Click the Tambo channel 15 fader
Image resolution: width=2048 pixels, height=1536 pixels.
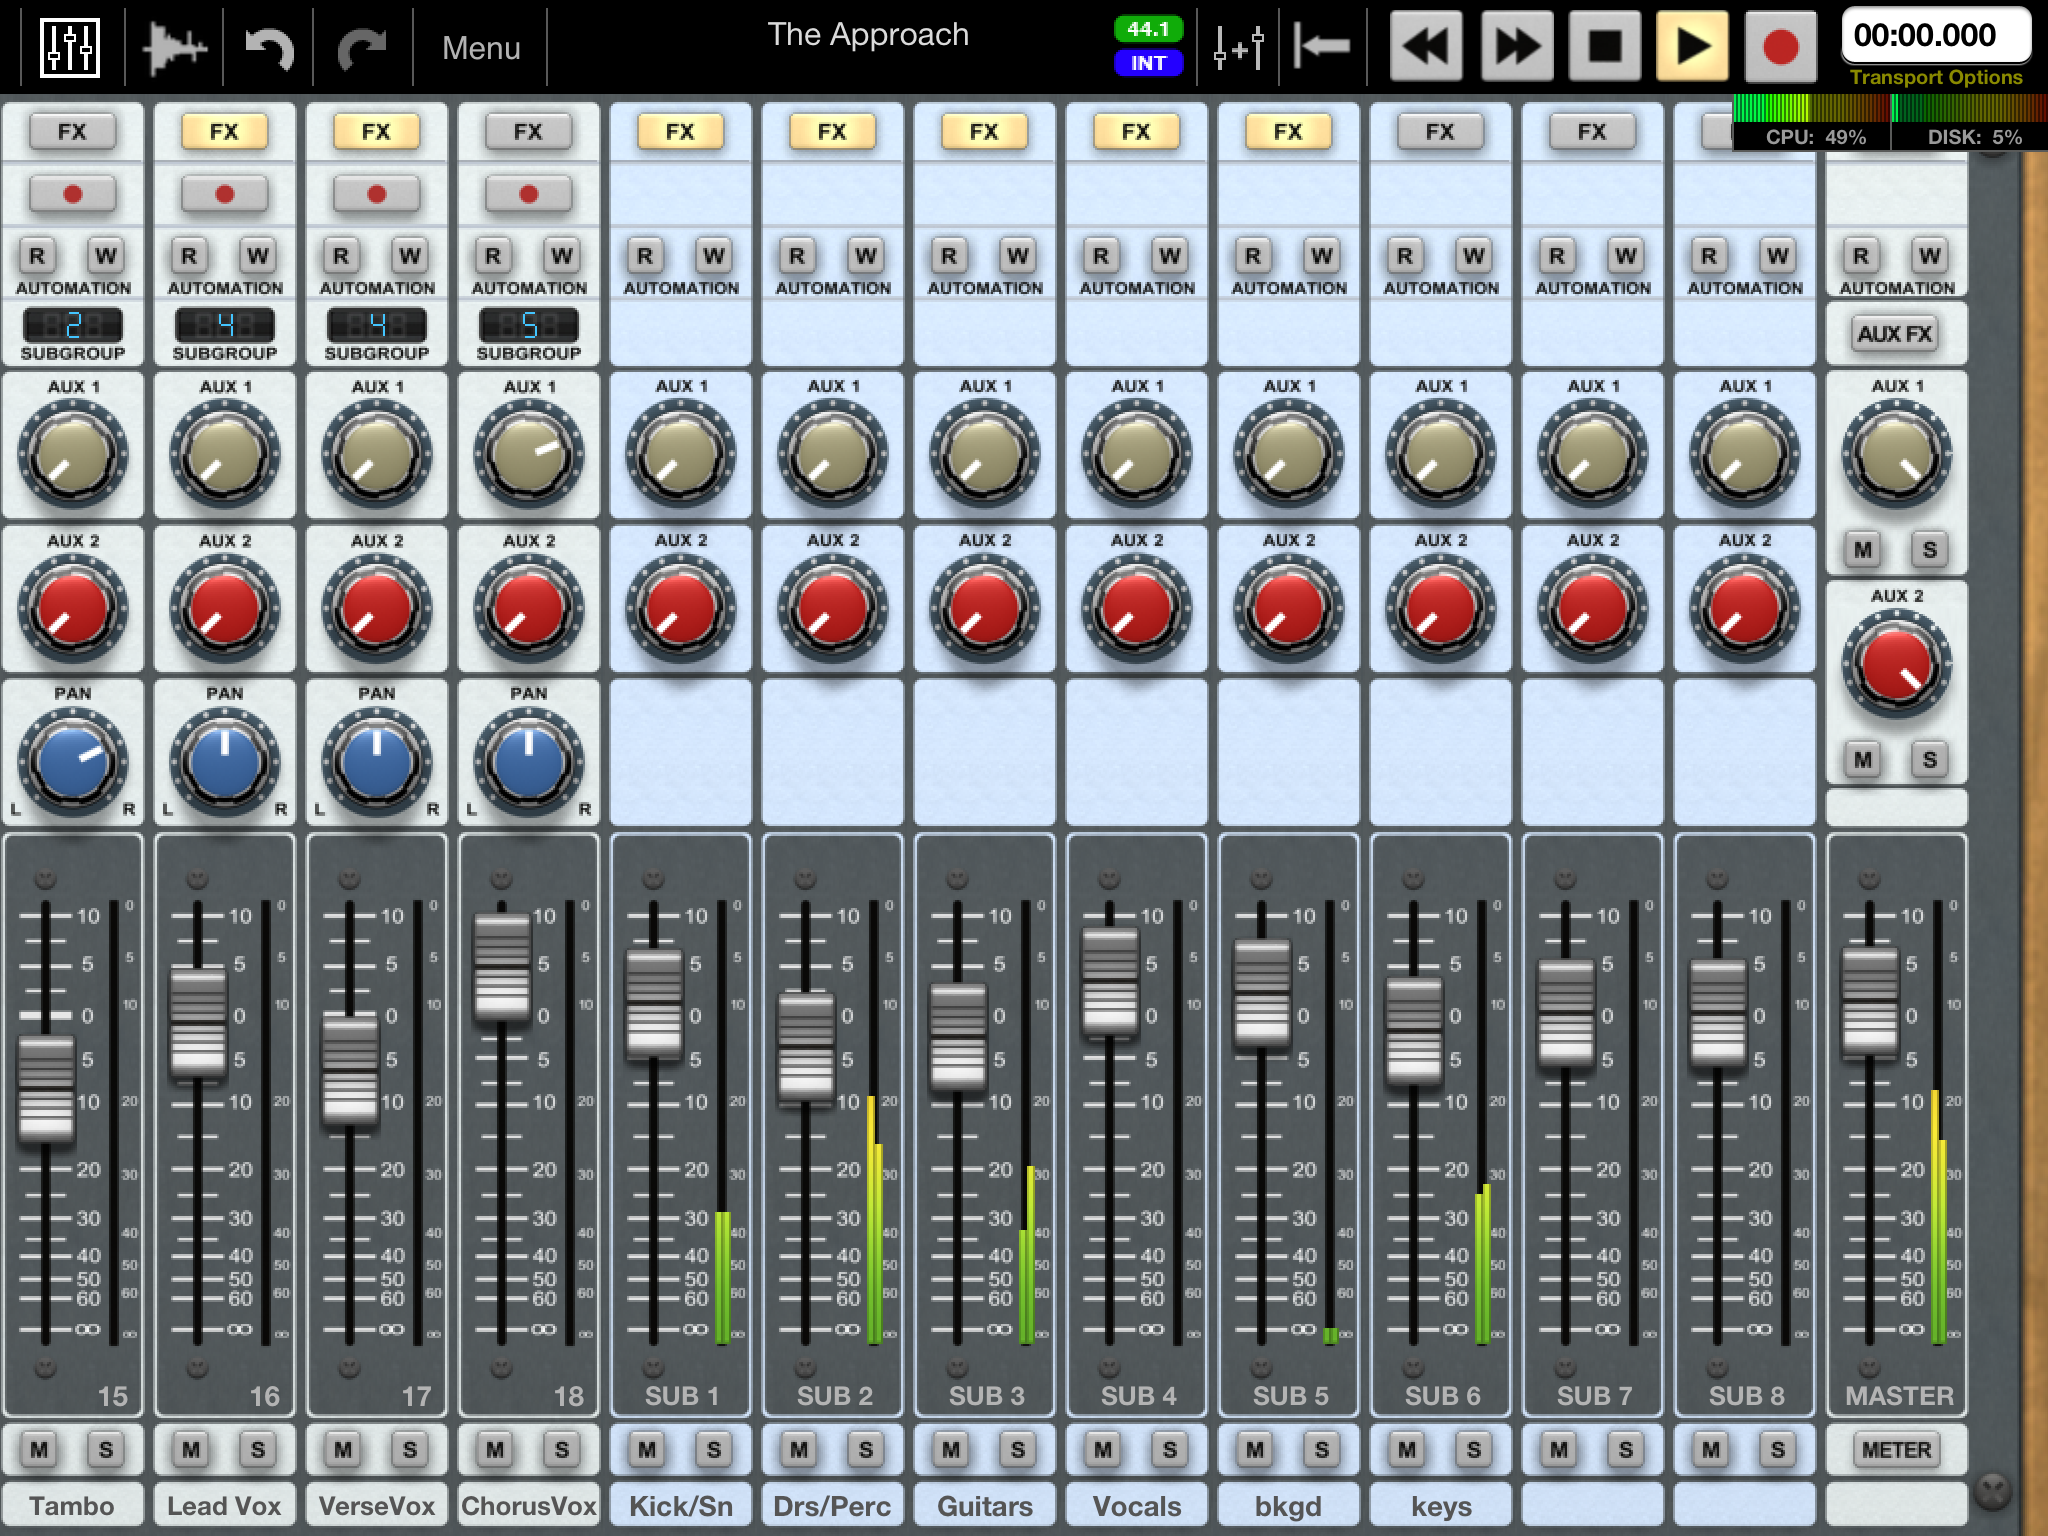(x=46, y=1088)
